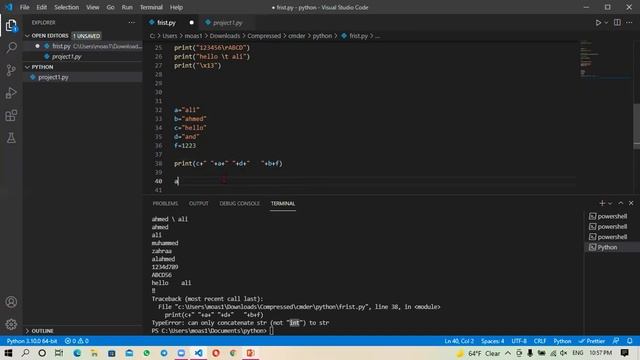Click Downloads in the breadcrumb path

tap(225, 36)
